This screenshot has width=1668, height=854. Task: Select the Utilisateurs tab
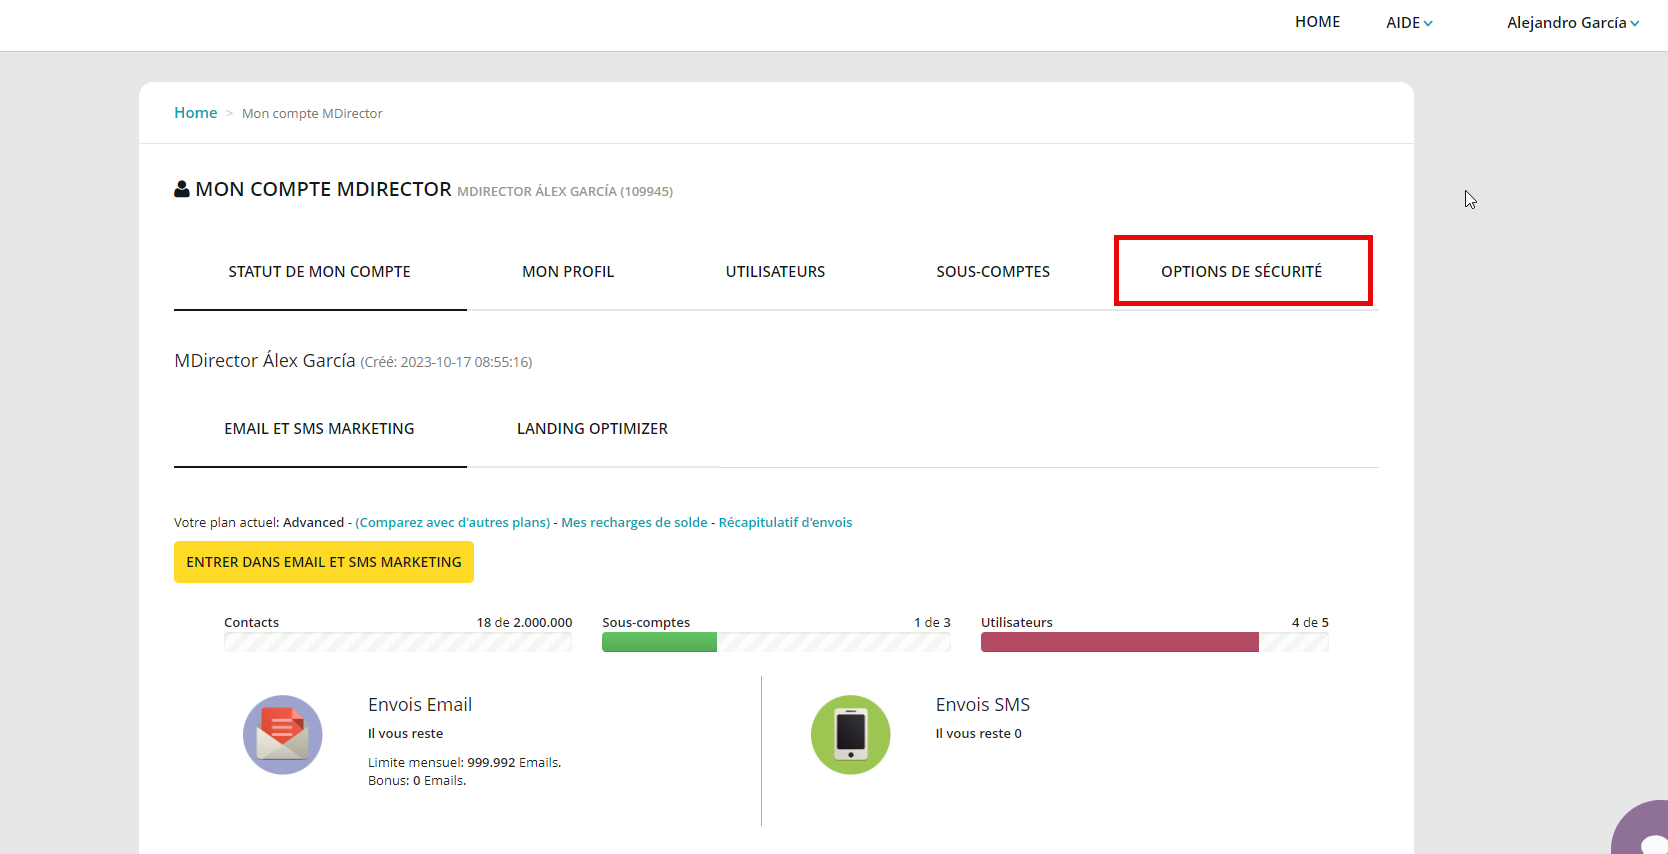pos(775,272)
